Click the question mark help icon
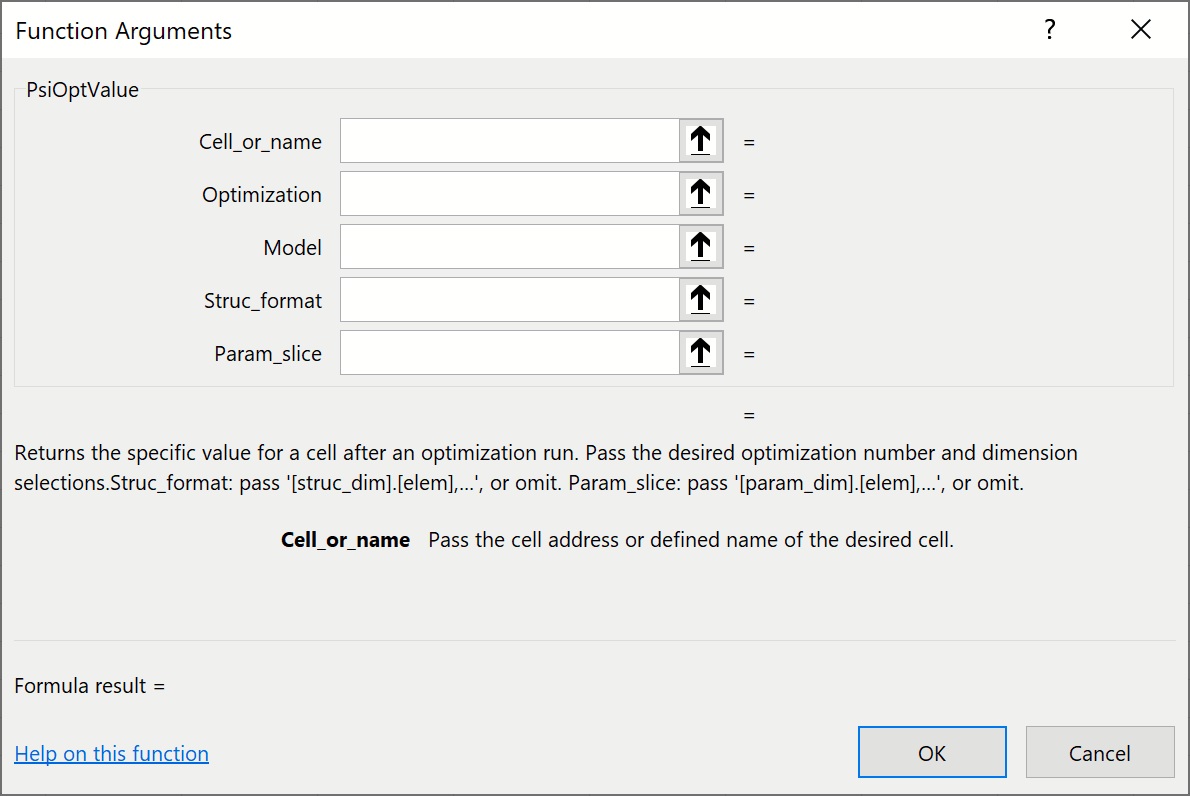The width and height of the screenshot is (1190, 796). click(x=1049, y=30)
